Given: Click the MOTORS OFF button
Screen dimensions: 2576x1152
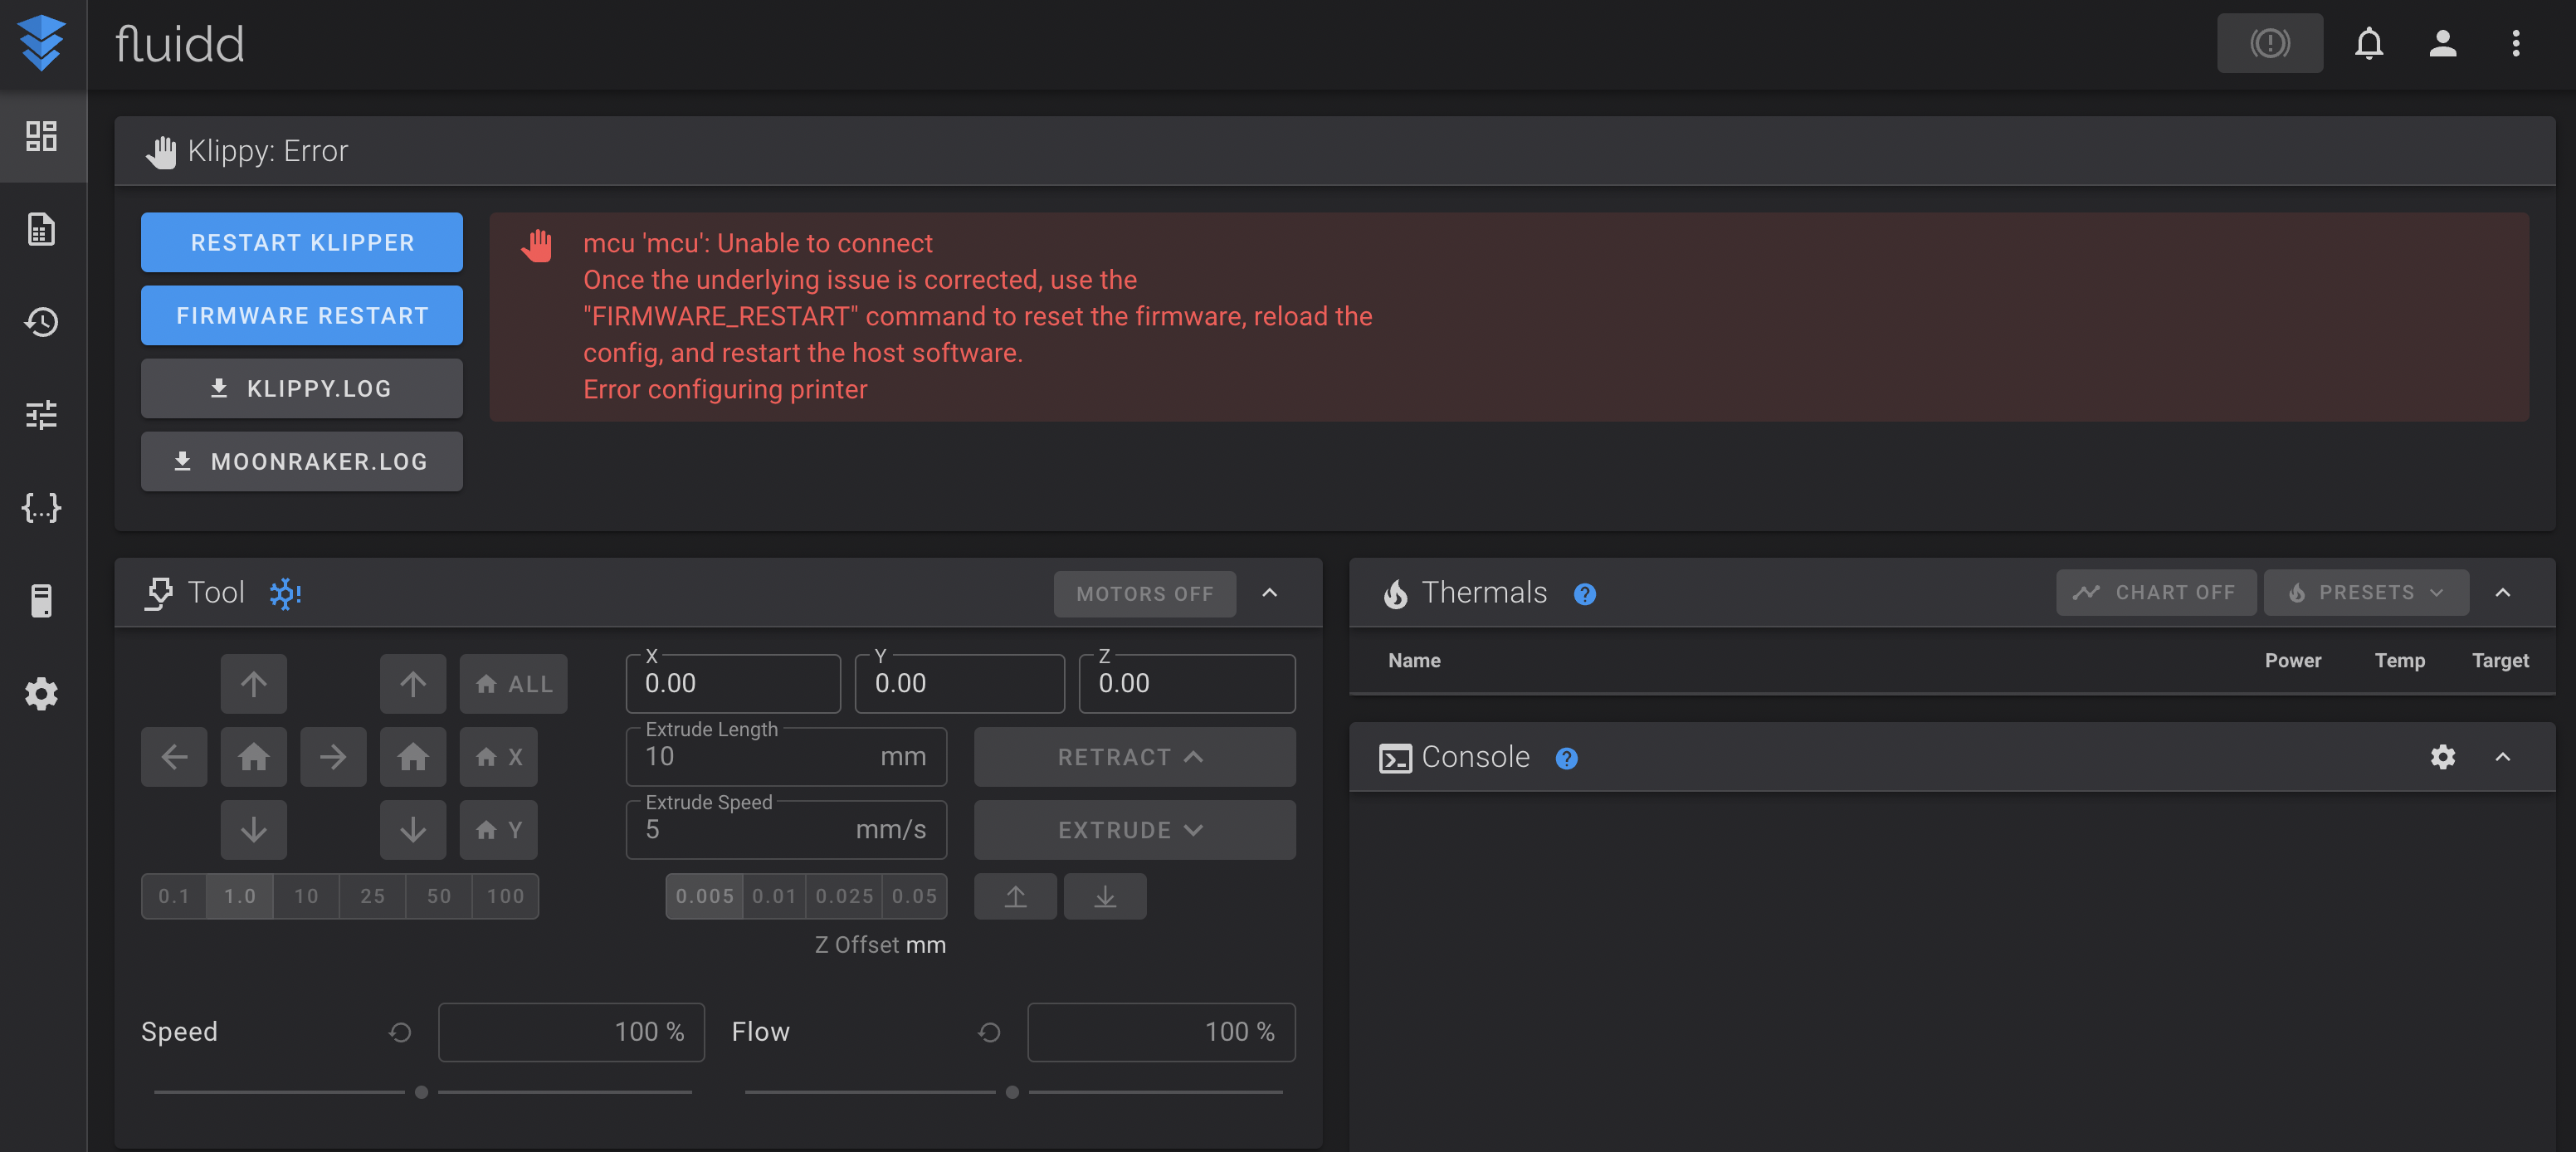Looking at the screenshot, I should (1145, 594).
